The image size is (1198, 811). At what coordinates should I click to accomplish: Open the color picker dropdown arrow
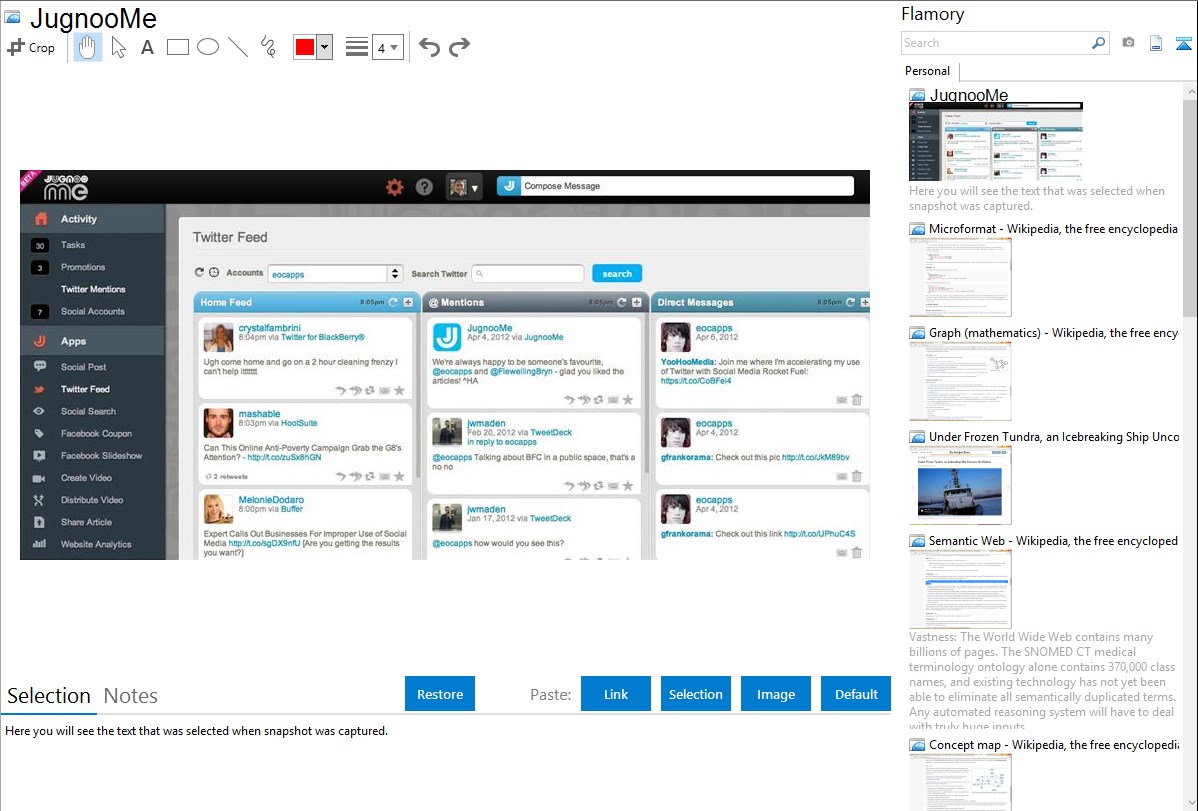[x=325, y=47]
